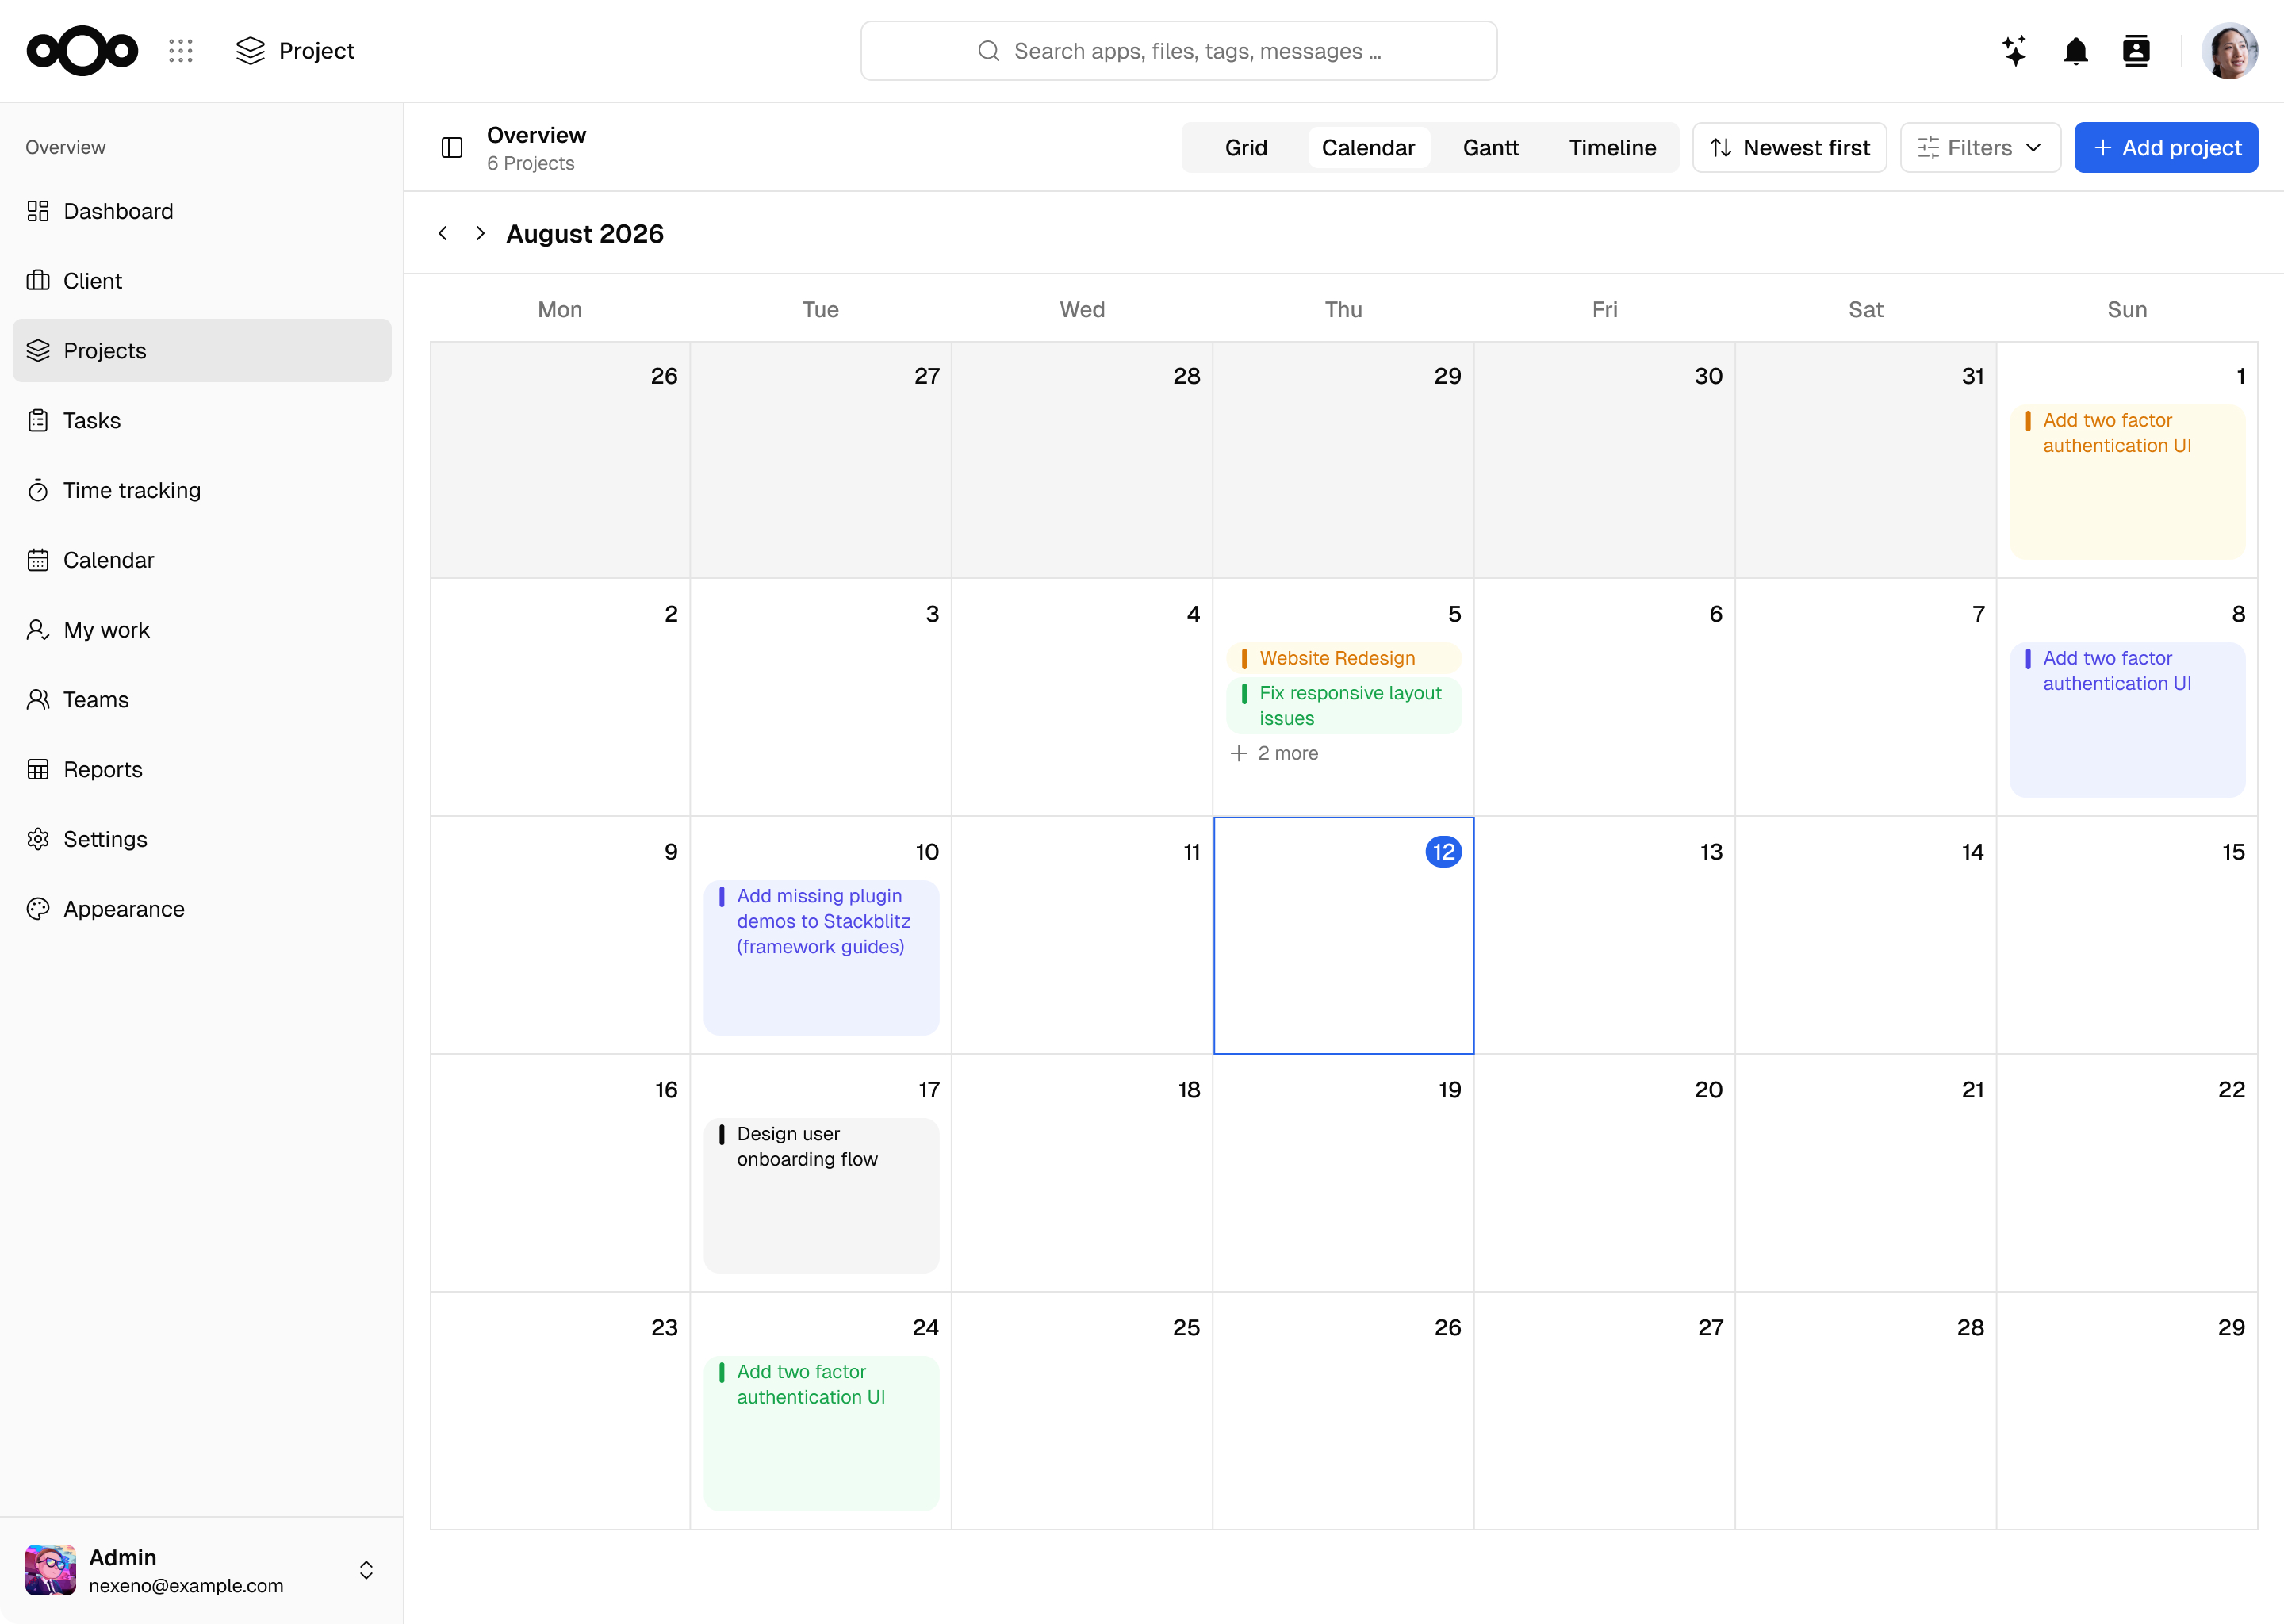The height and width of the screenshot is (1624, 2284).
Task: Switch to Calendar view tab
Action: [x=1368, y=148]
